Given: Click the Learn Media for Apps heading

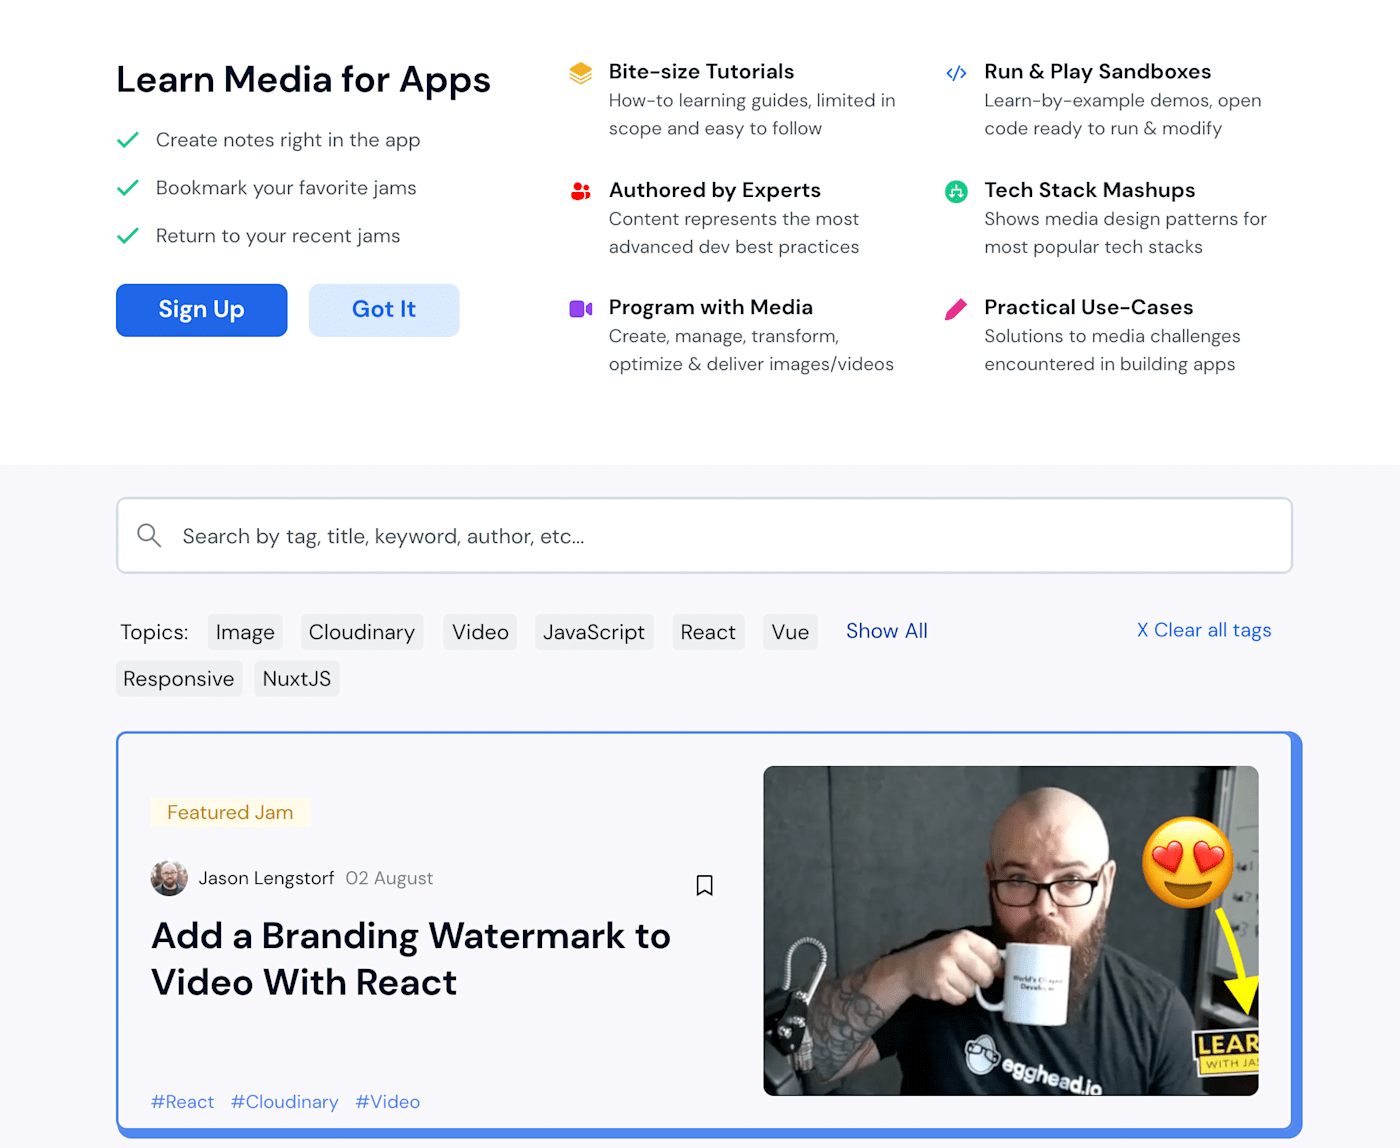Looking at the screenshot, I should tap(304, 80).
